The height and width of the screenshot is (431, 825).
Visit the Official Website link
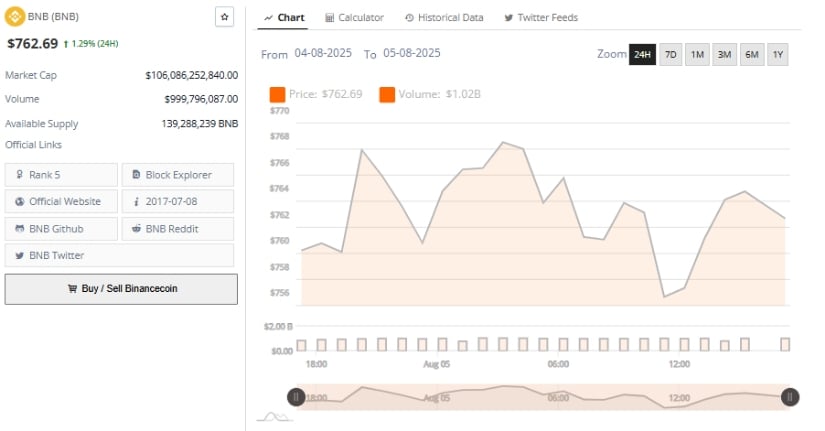click(61, 201)
